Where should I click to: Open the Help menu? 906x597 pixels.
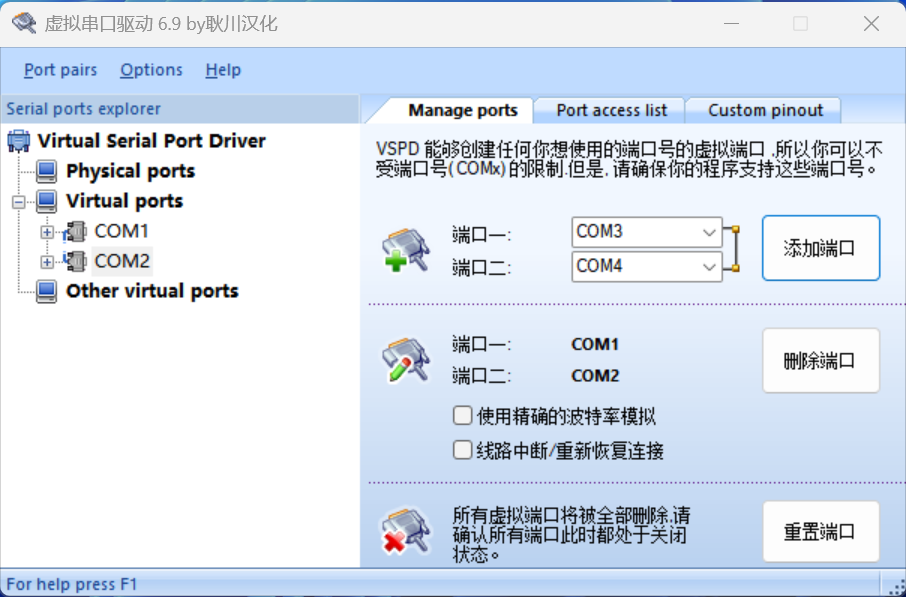pyautogui.click(x=223, y=70)
